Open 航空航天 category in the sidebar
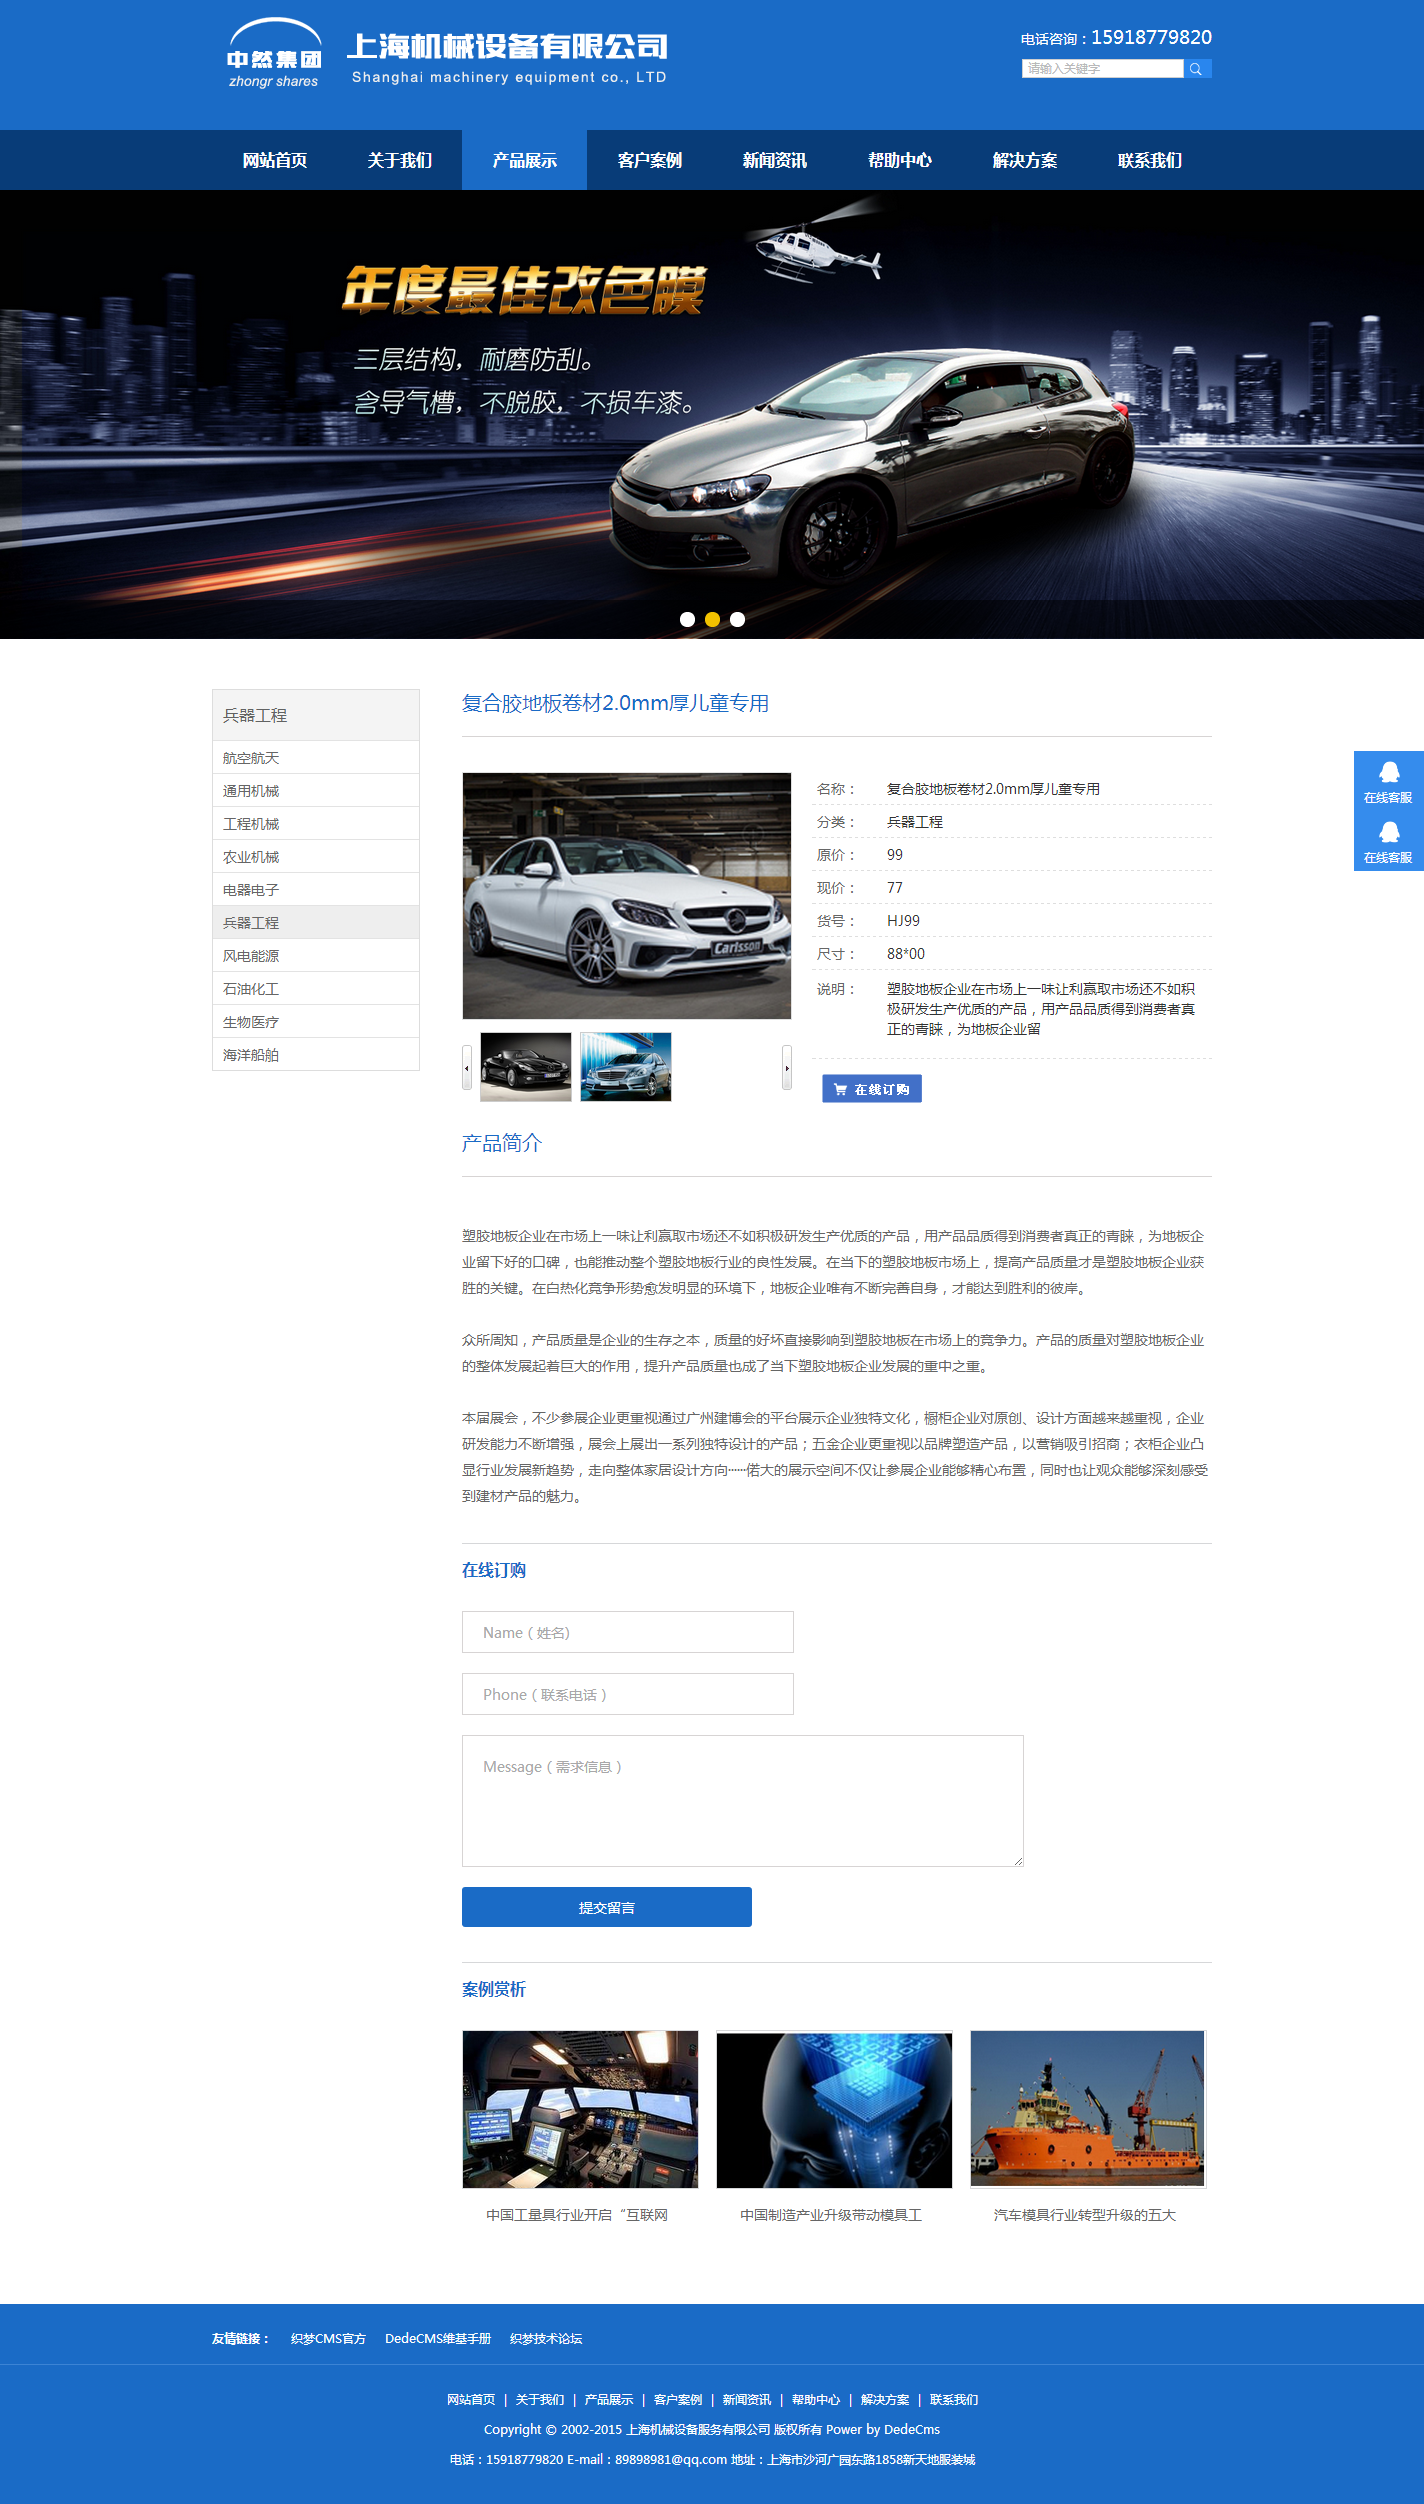This screenshot has width=1424, height=2504. (251, 758)
